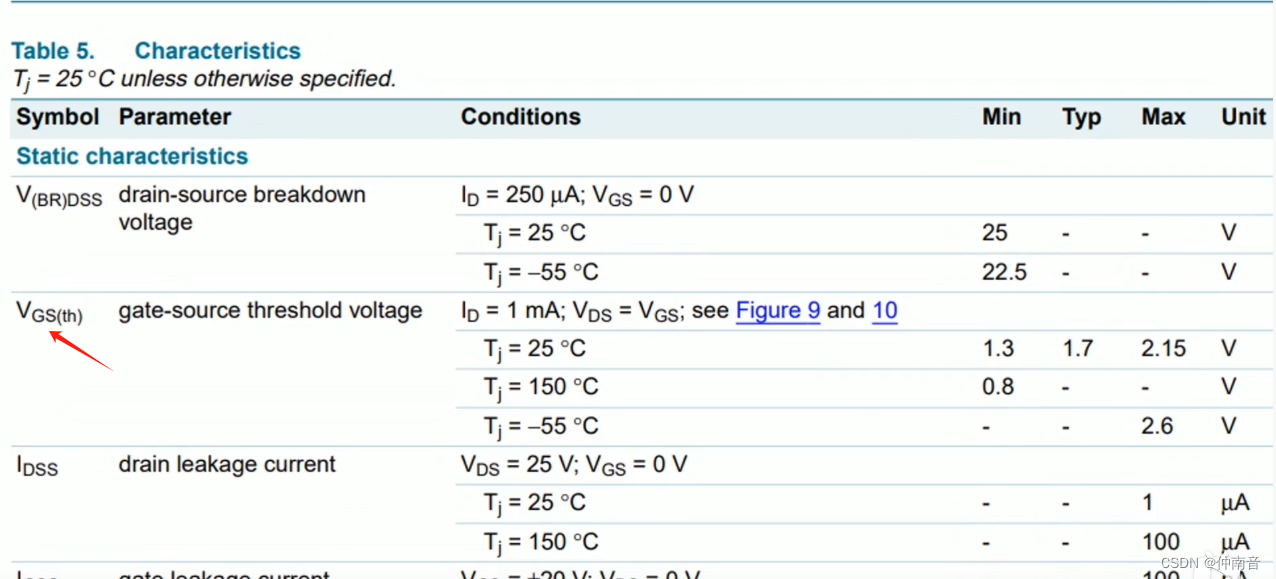1276x579 pixels.
Task: Select the 'Min' column header
Action: [1002, 117]
